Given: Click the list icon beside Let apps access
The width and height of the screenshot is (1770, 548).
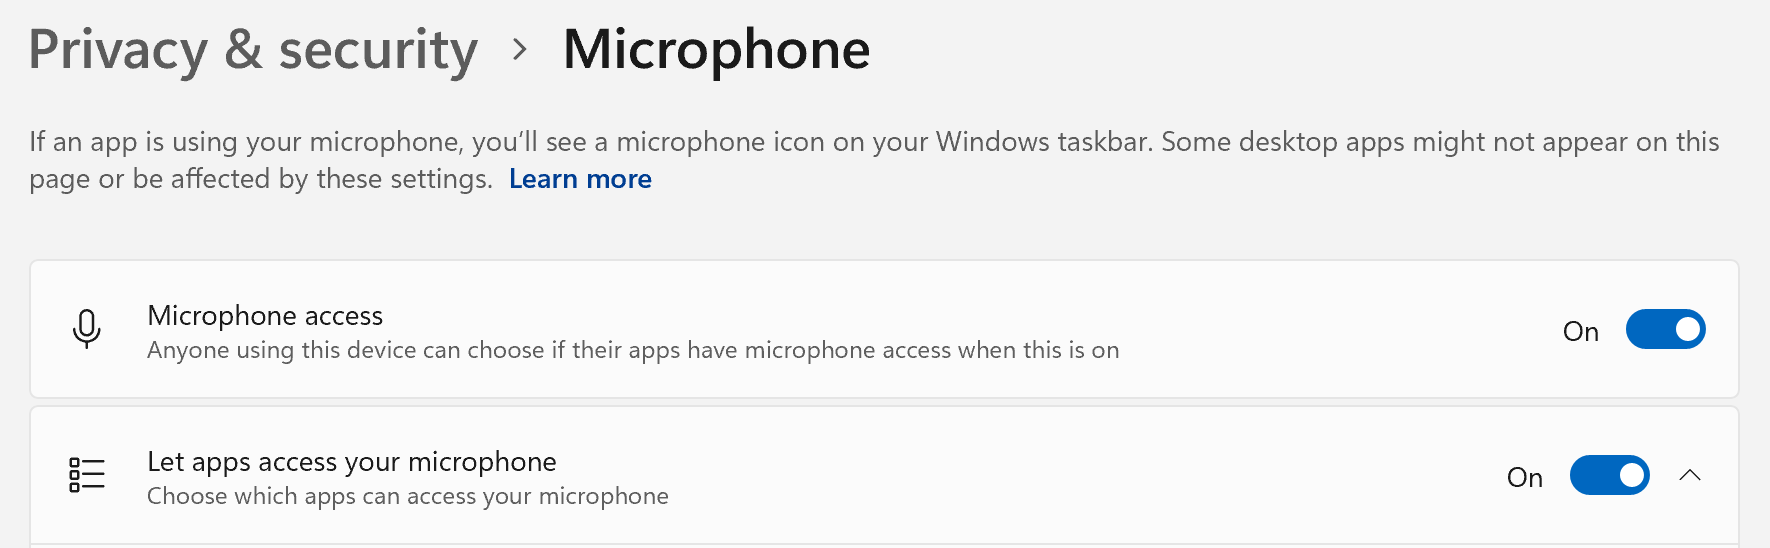Looking at the screenshot, I should [x=87, y=475].
